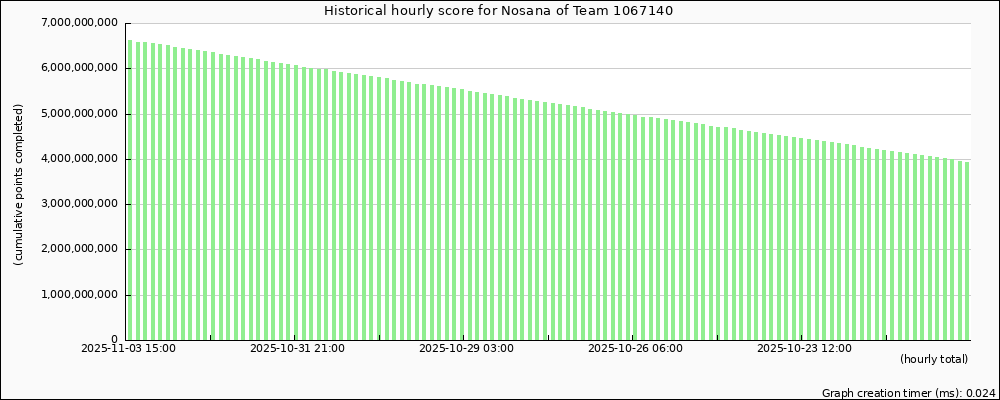1000x400 pixels.
Task: Select the shortest rightmost green bar
Action: click(967, 250)
